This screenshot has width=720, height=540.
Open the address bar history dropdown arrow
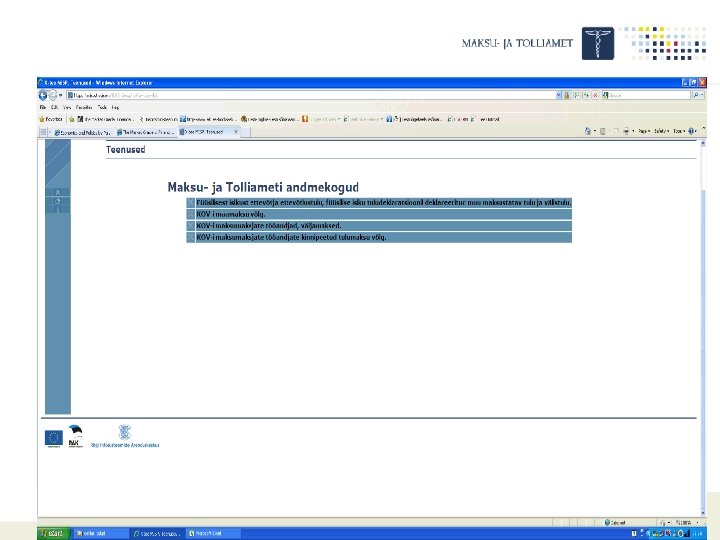point(558,95)
